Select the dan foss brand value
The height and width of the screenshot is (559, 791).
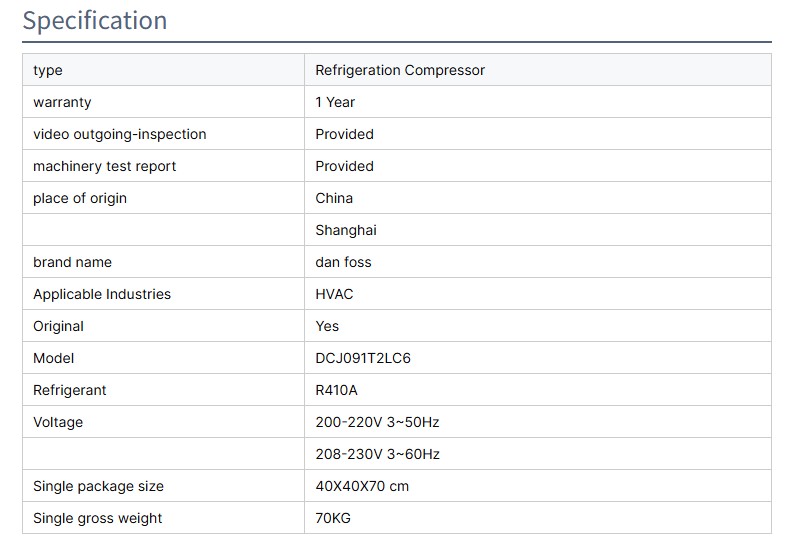(343, 262)
